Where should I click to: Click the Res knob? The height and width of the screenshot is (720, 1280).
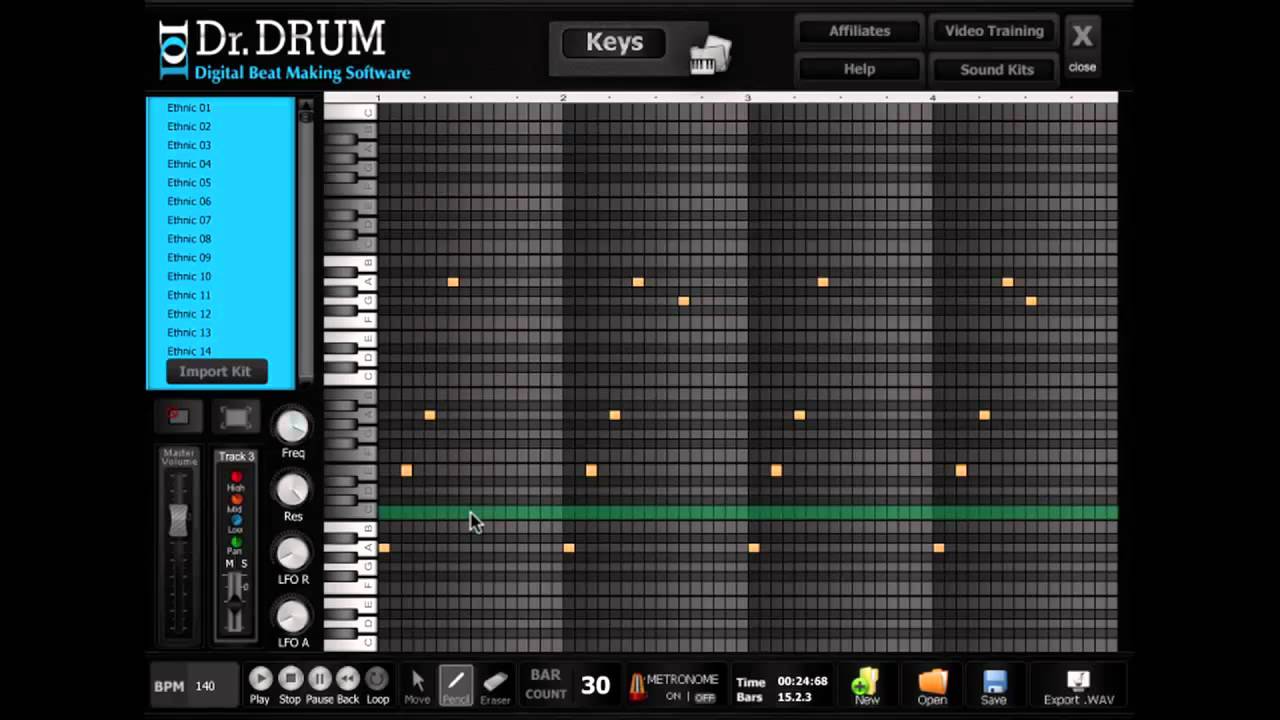click(292, 490)
